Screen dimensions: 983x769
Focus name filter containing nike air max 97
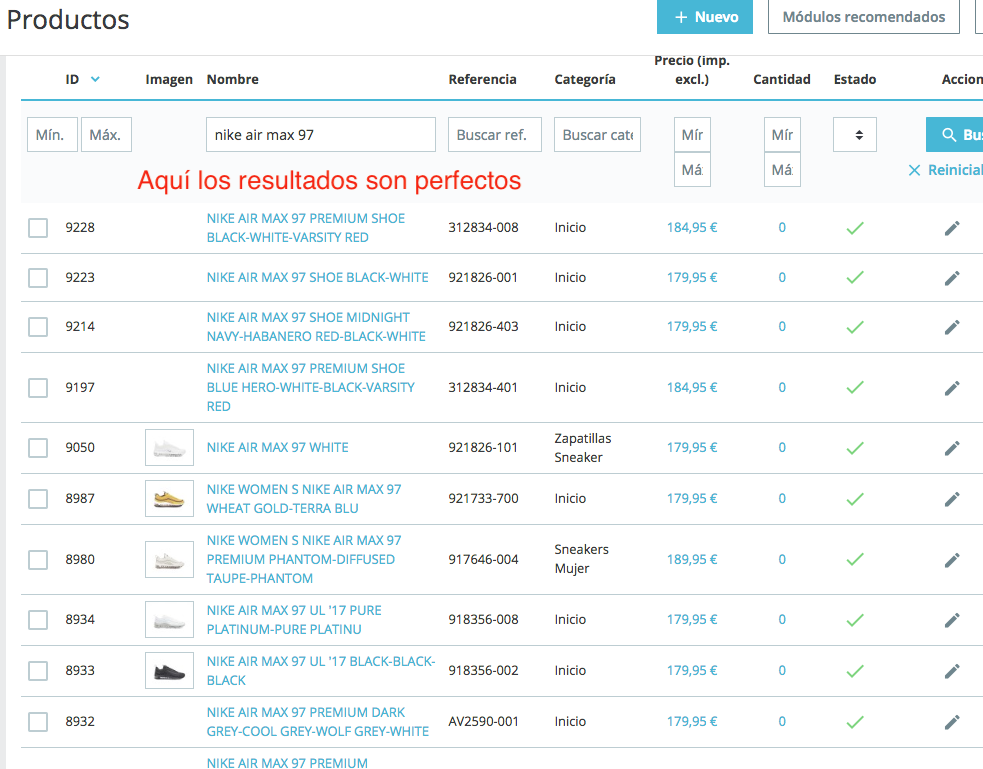[x=321, y=135]
